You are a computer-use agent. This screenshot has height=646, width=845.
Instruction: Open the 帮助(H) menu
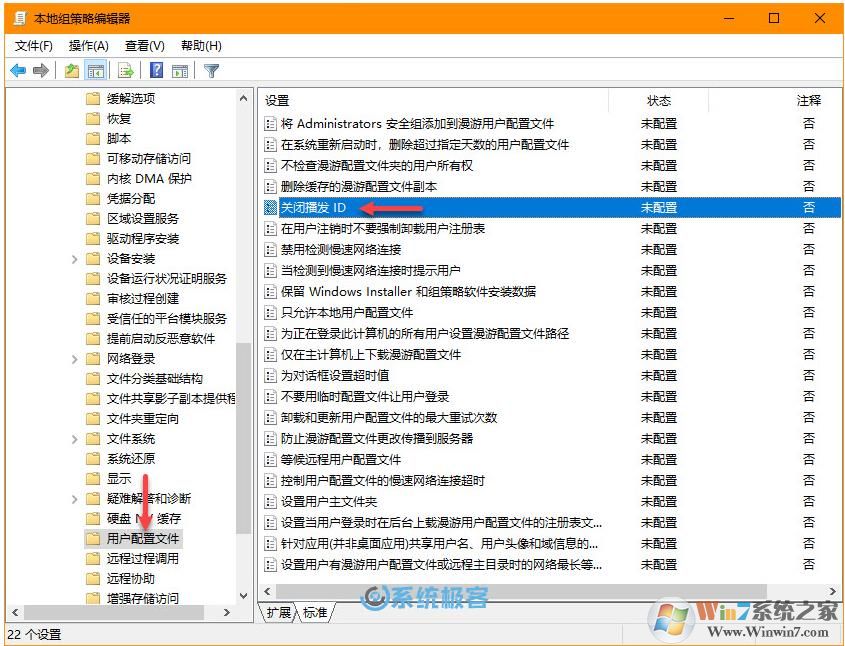201,46
